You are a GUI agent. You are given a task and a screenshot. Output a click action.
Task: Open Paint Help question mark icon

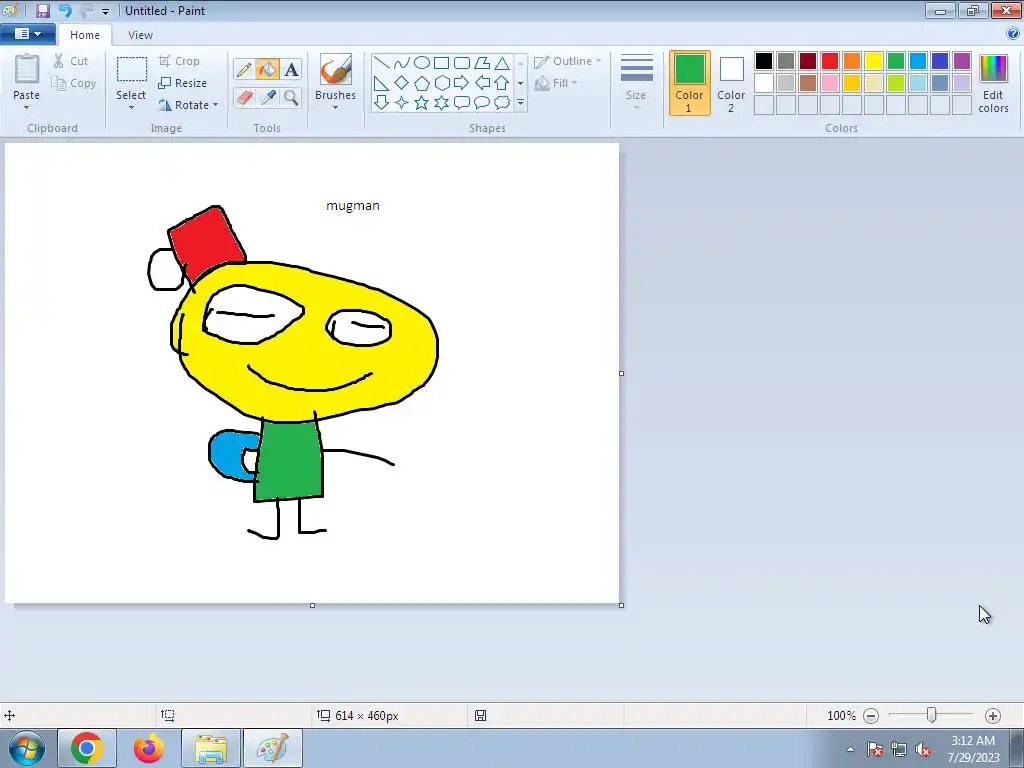pos(1012,34)
